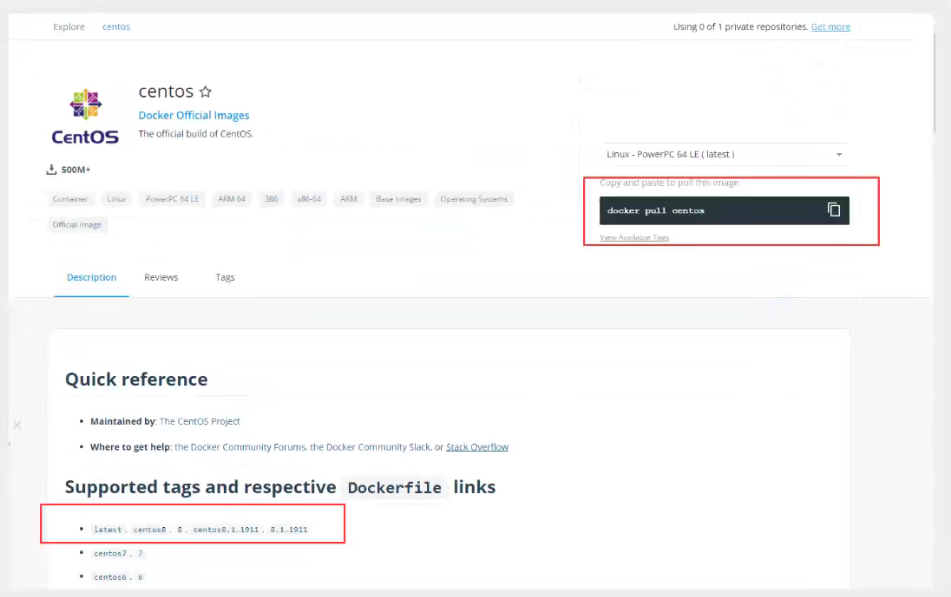Open the Linux - PowerPC 64 LE dropdown

click(x=724, y=154)
